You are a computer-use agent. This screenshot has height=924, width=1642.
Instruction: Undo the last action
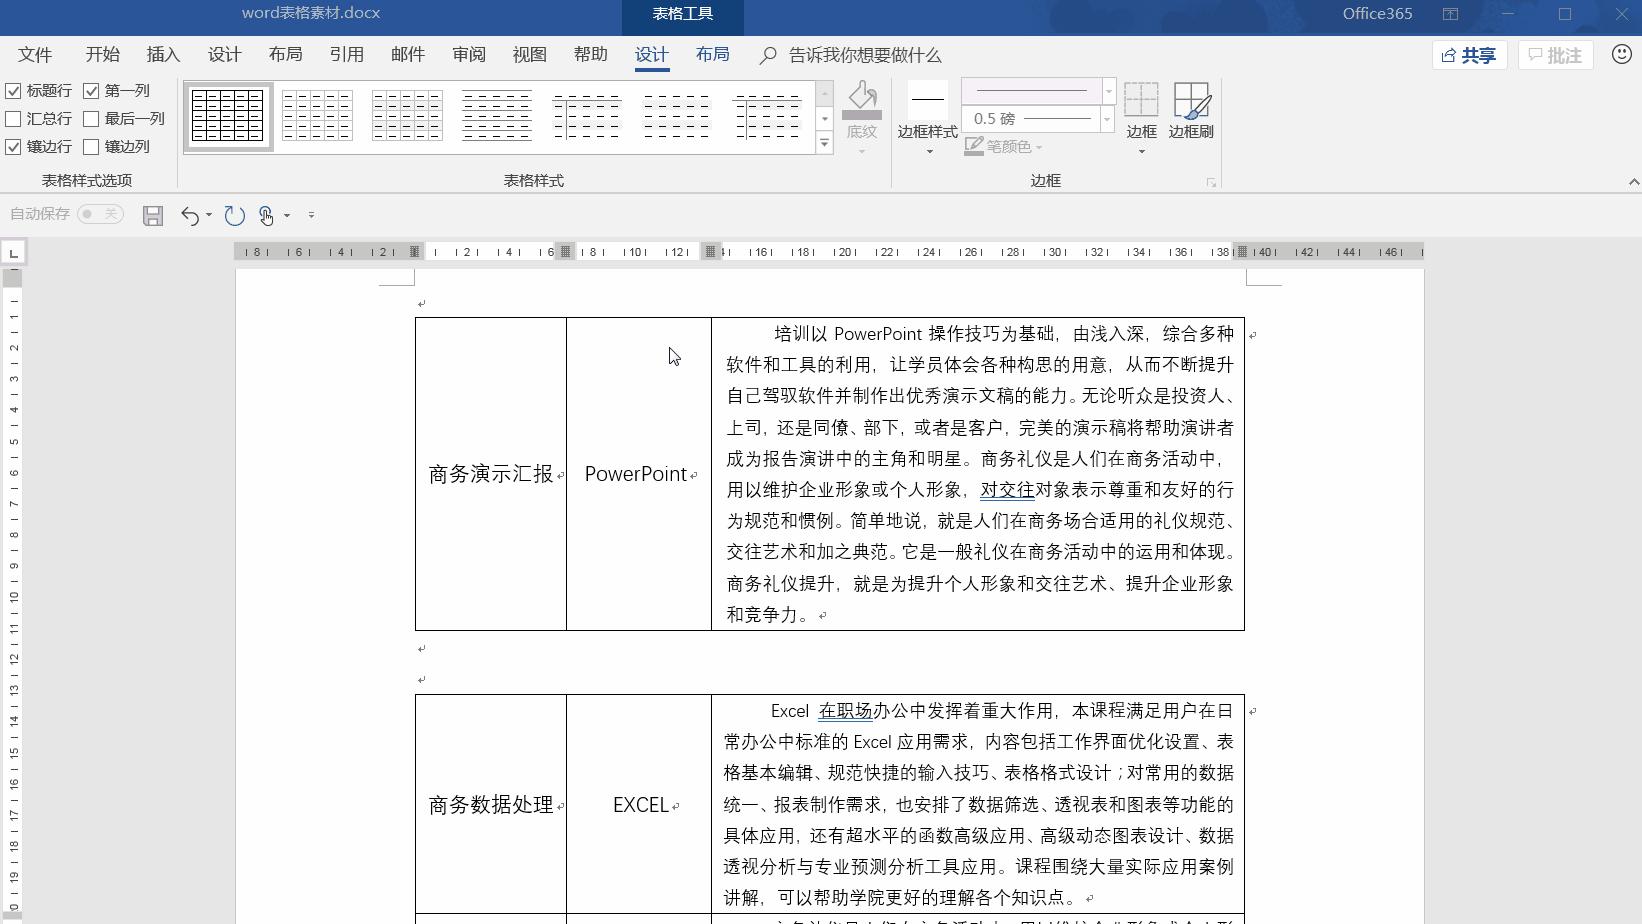click(x=190, y=215)
